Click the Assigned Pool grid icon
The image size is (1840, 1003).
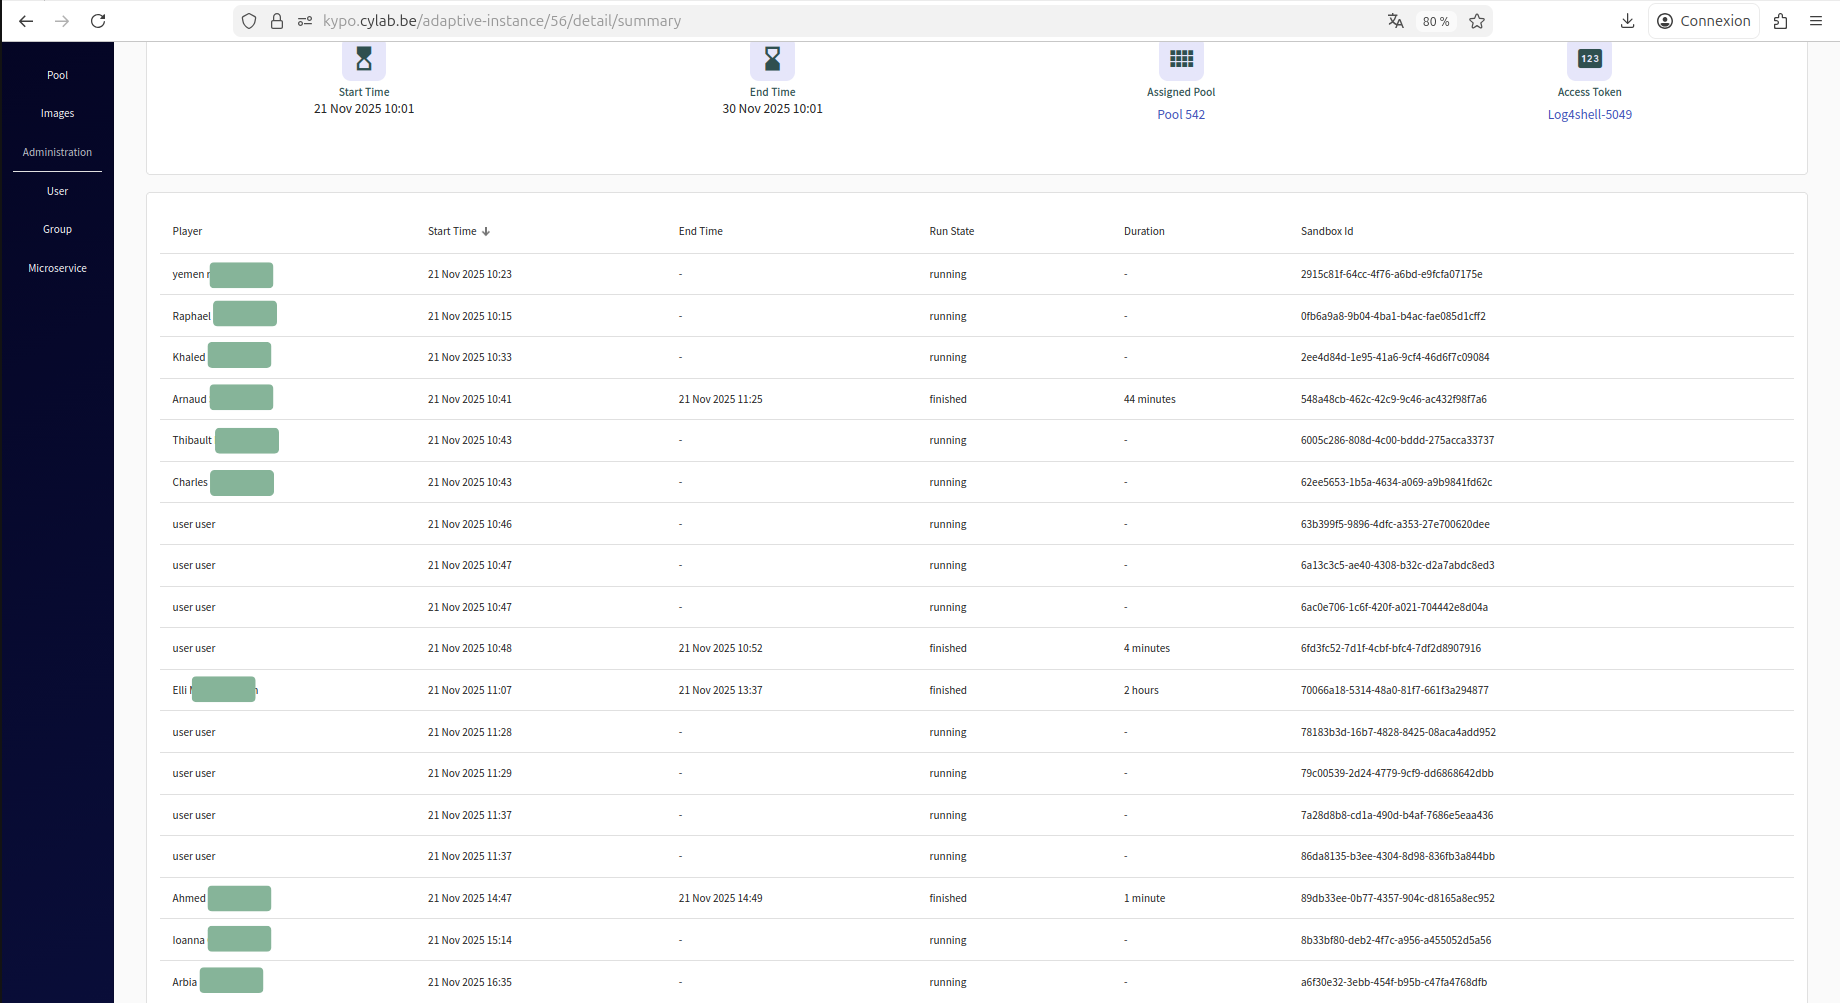coord(1181,59)
